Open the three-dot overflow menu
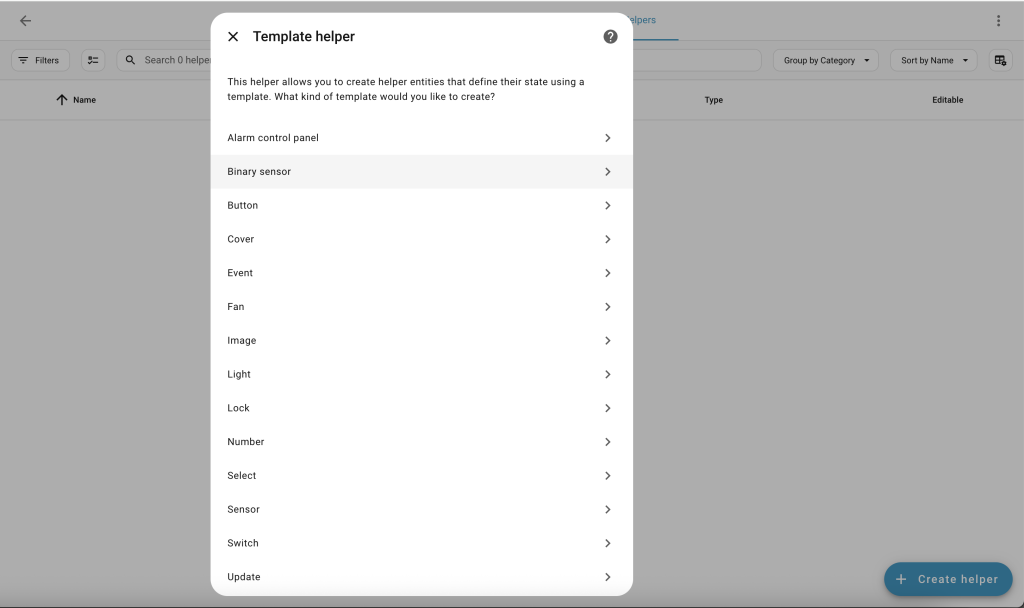Image resolution: width=1024 pixels, height=608 pixels. point(998,21)
